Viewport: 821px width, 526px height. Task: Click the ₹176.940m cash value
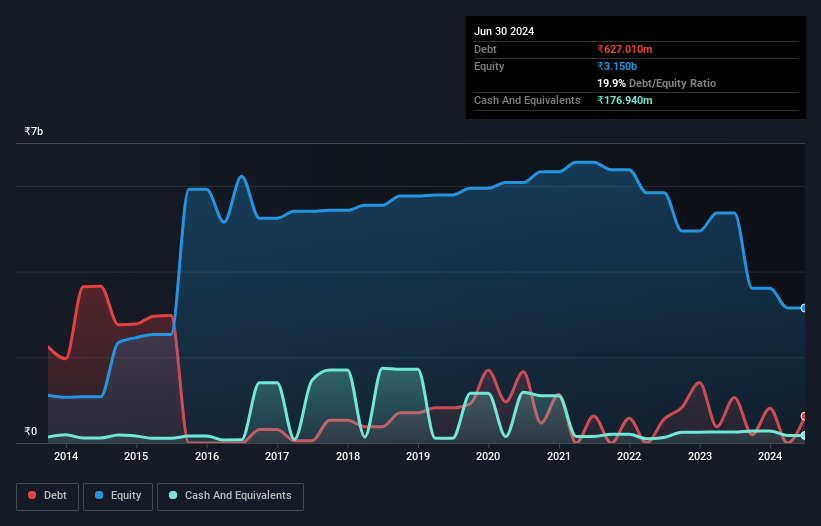tap(625, 100)
